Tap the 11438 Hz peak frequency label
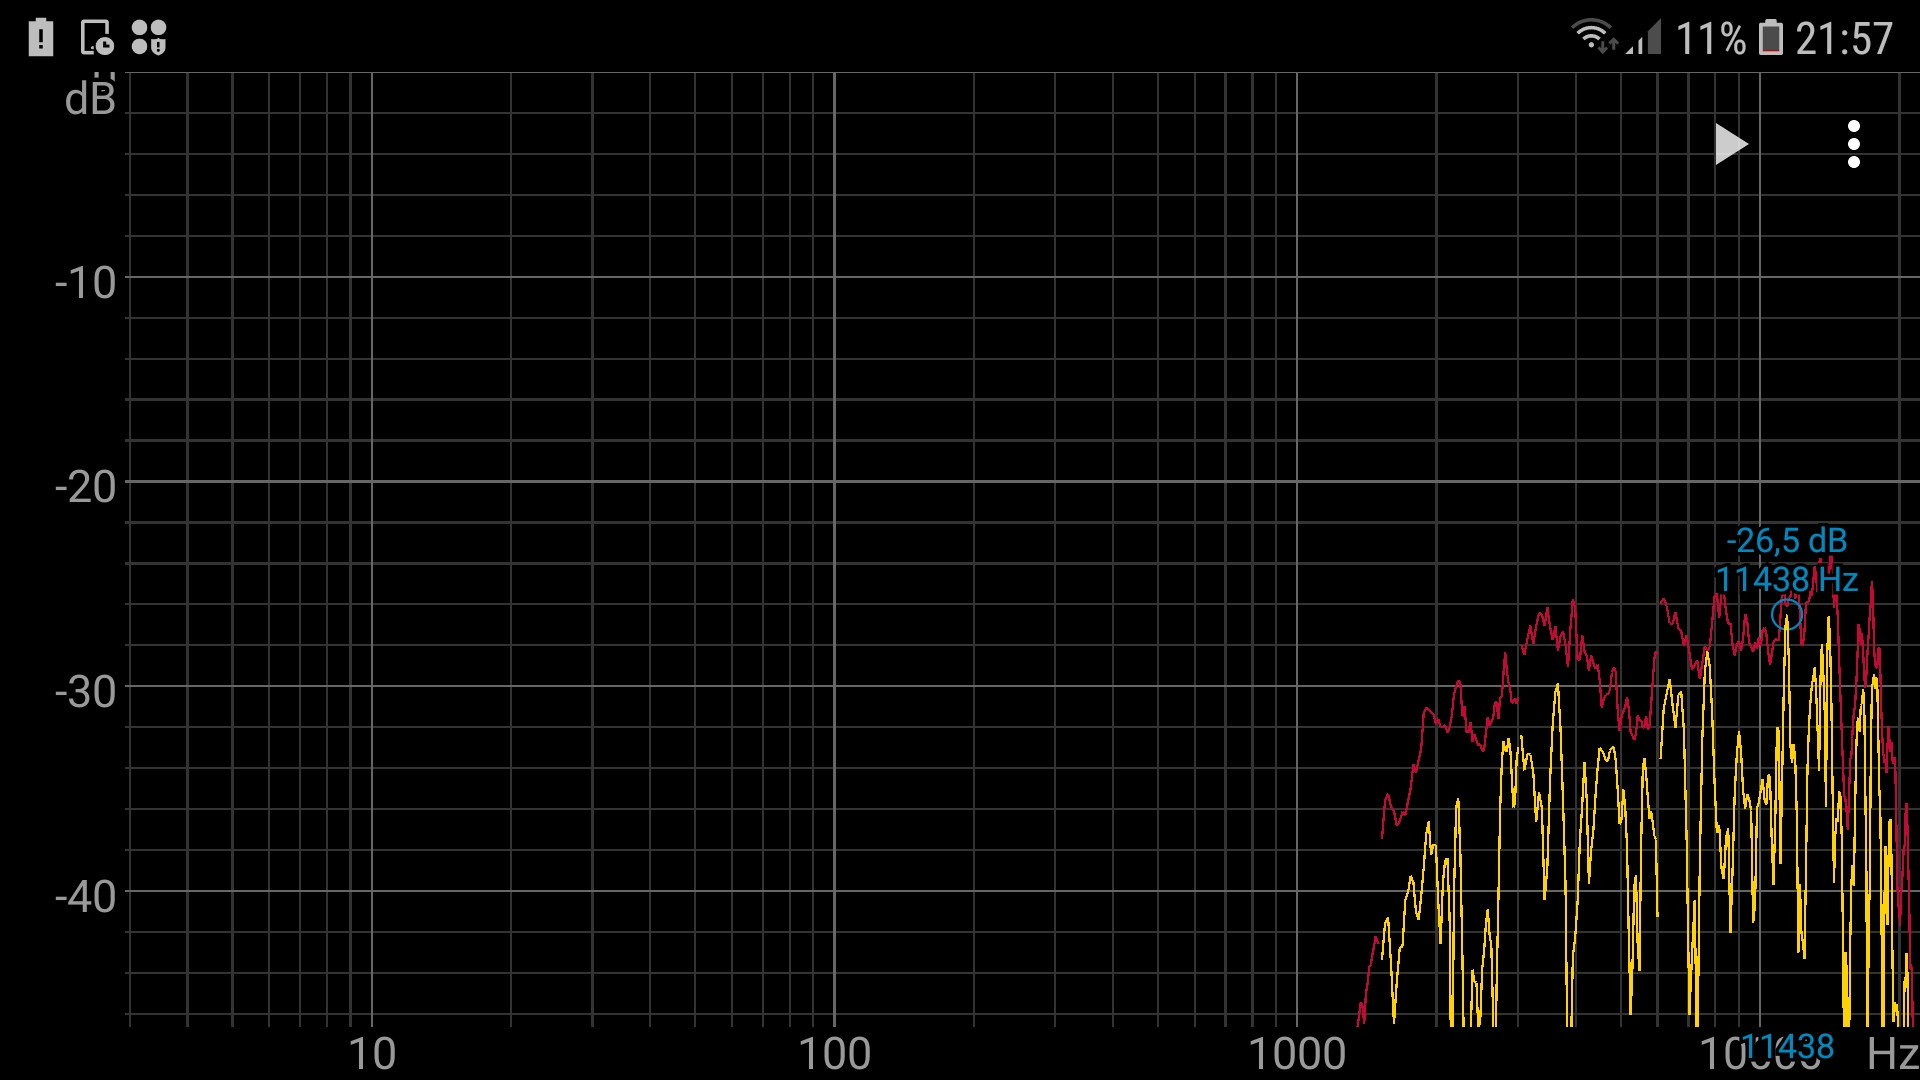Image resolution: width=1920 pixels, height=1080 pixels. (1787, 580)
